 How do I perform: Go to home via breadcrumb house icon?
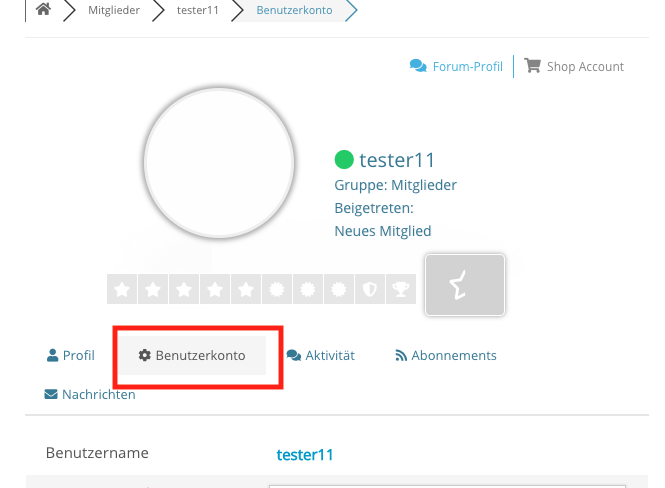[x=43, y=9]
